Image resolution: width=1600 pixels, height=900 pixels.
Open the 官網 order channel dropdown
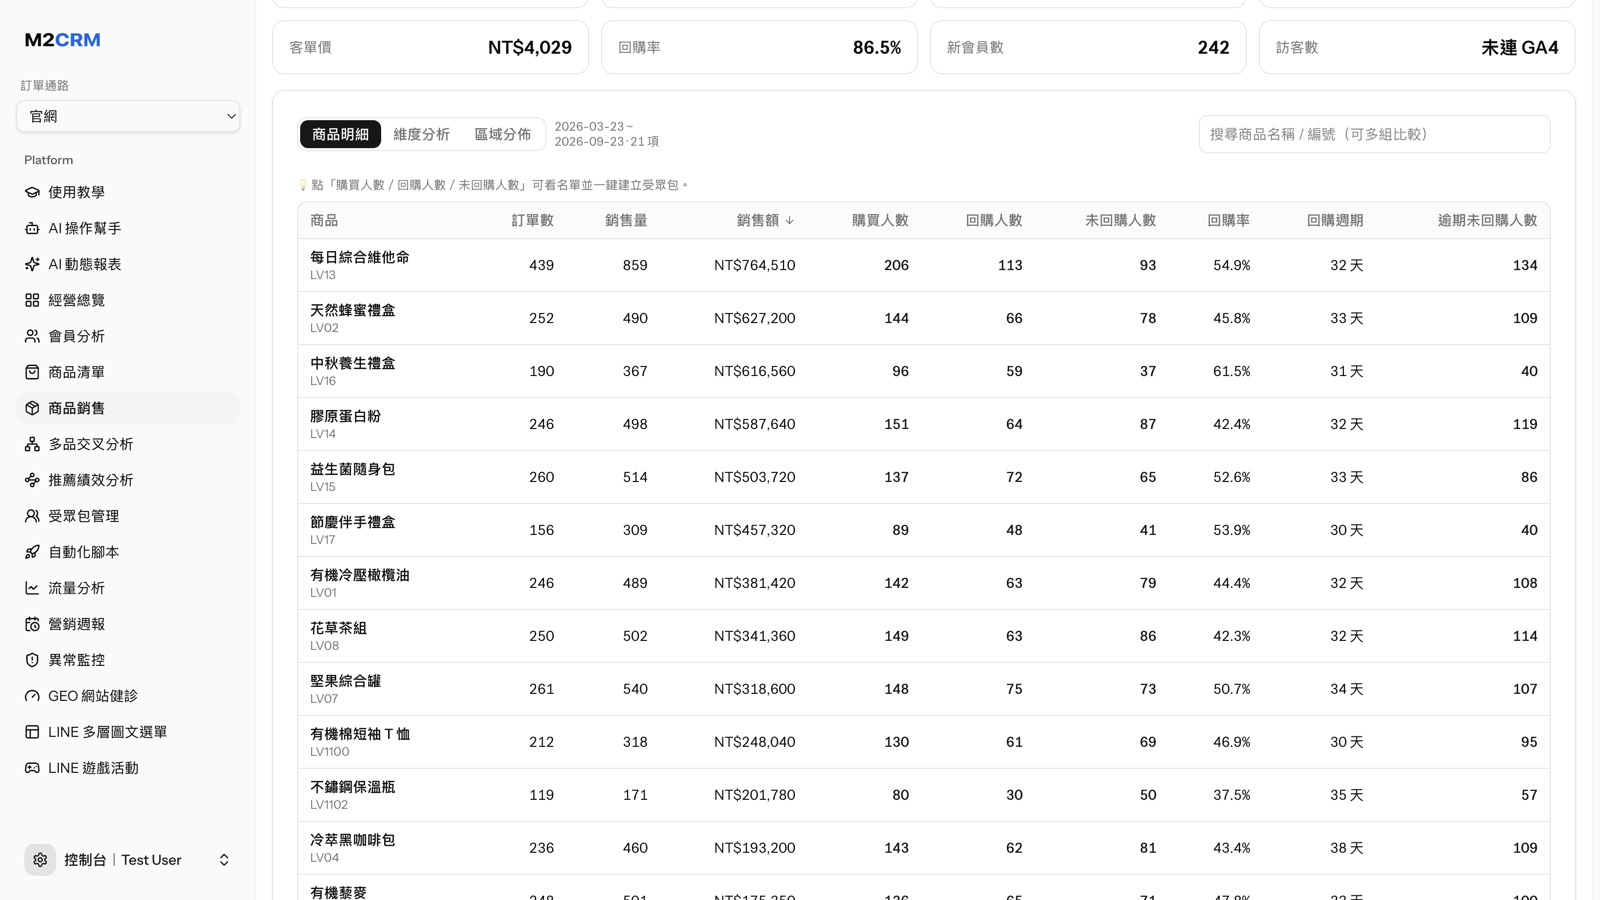128,116
